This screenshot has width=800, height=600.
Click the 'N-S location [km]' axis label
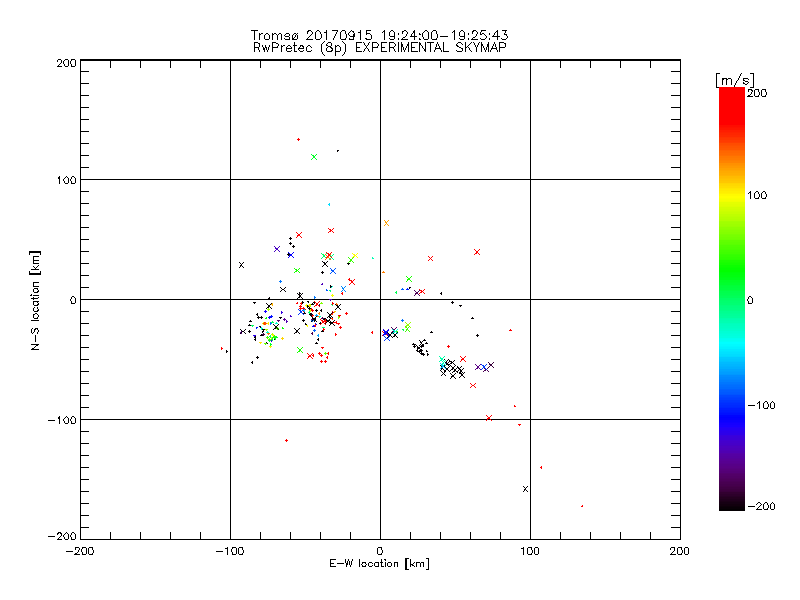[35, 300]
